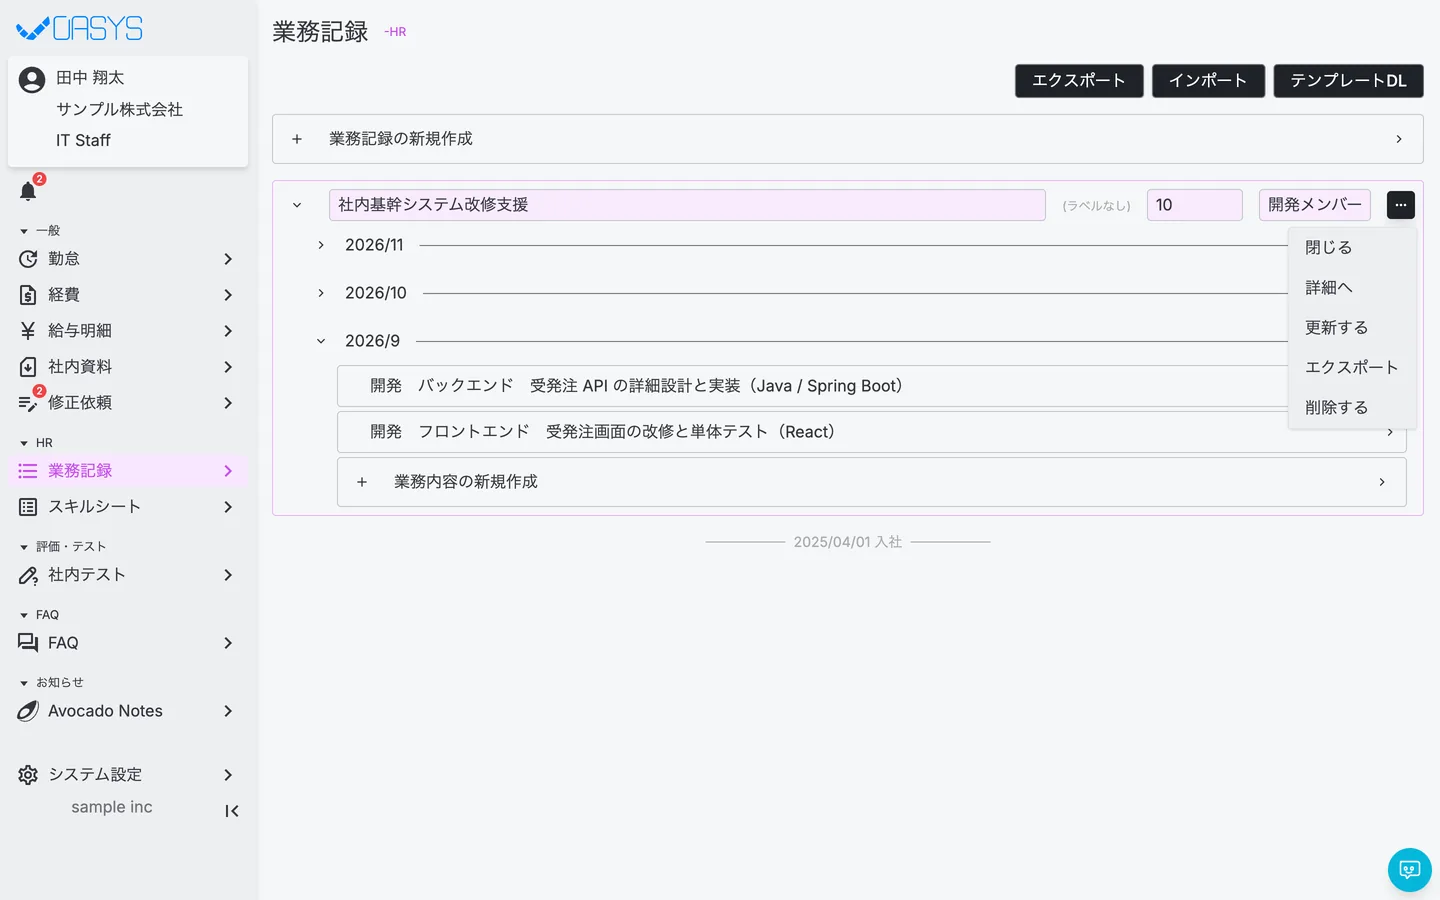The height and width of the screenshot is (900, 1440).
Task: Click the top エクスポート button
Action: point(1079,81)
